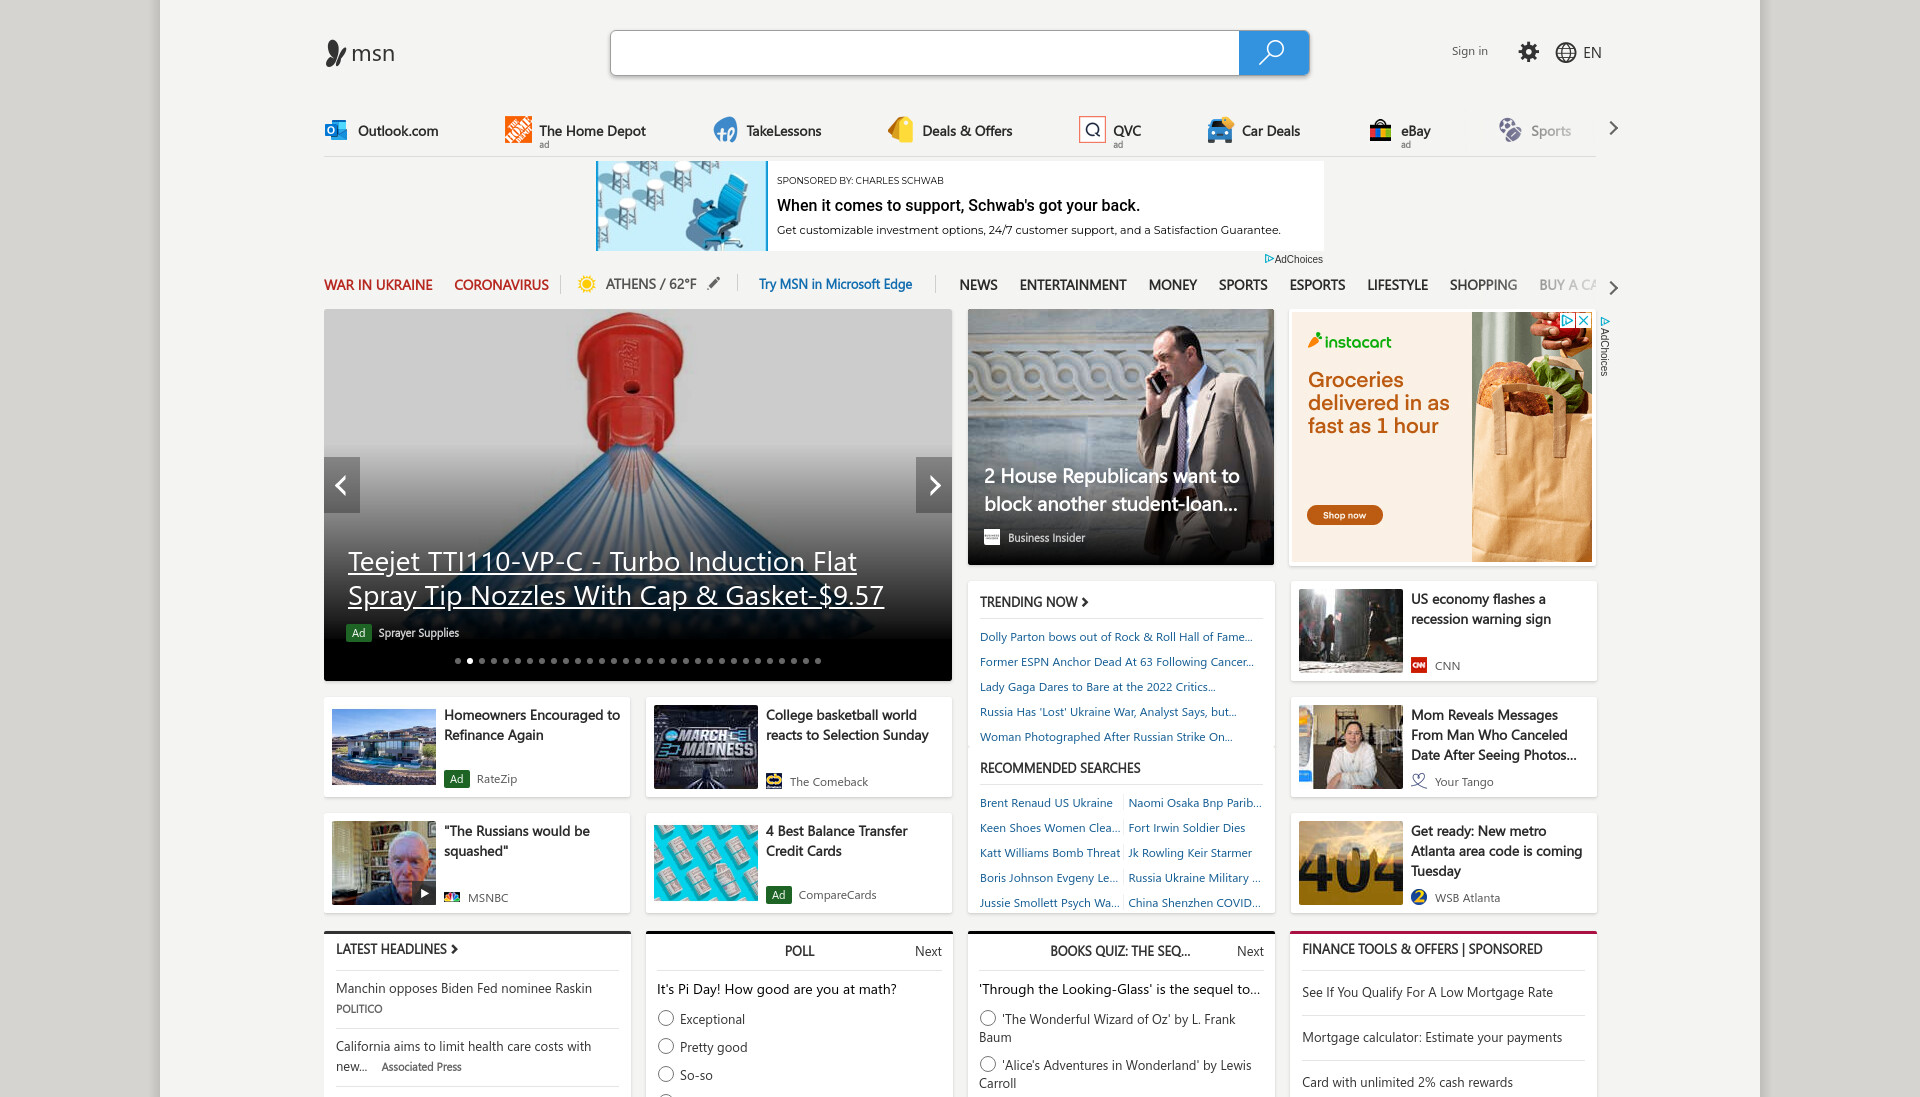Open Car Deals car icon

1220,130
